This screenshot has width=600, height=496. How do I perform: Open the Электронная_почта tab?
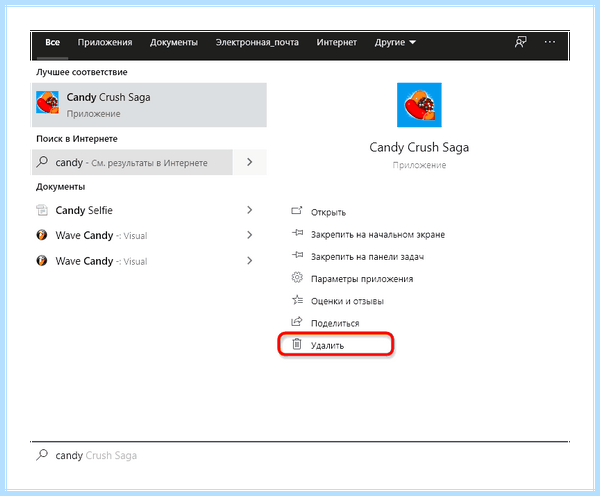click(x=257, y=42)
